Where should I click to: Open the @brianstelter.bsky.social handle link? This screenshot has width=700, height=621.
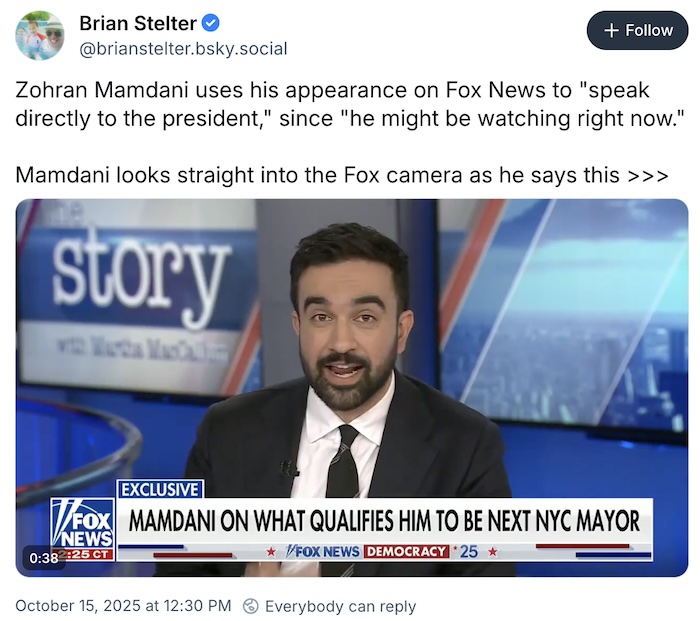pyautogui.click(x=183, y=49)
